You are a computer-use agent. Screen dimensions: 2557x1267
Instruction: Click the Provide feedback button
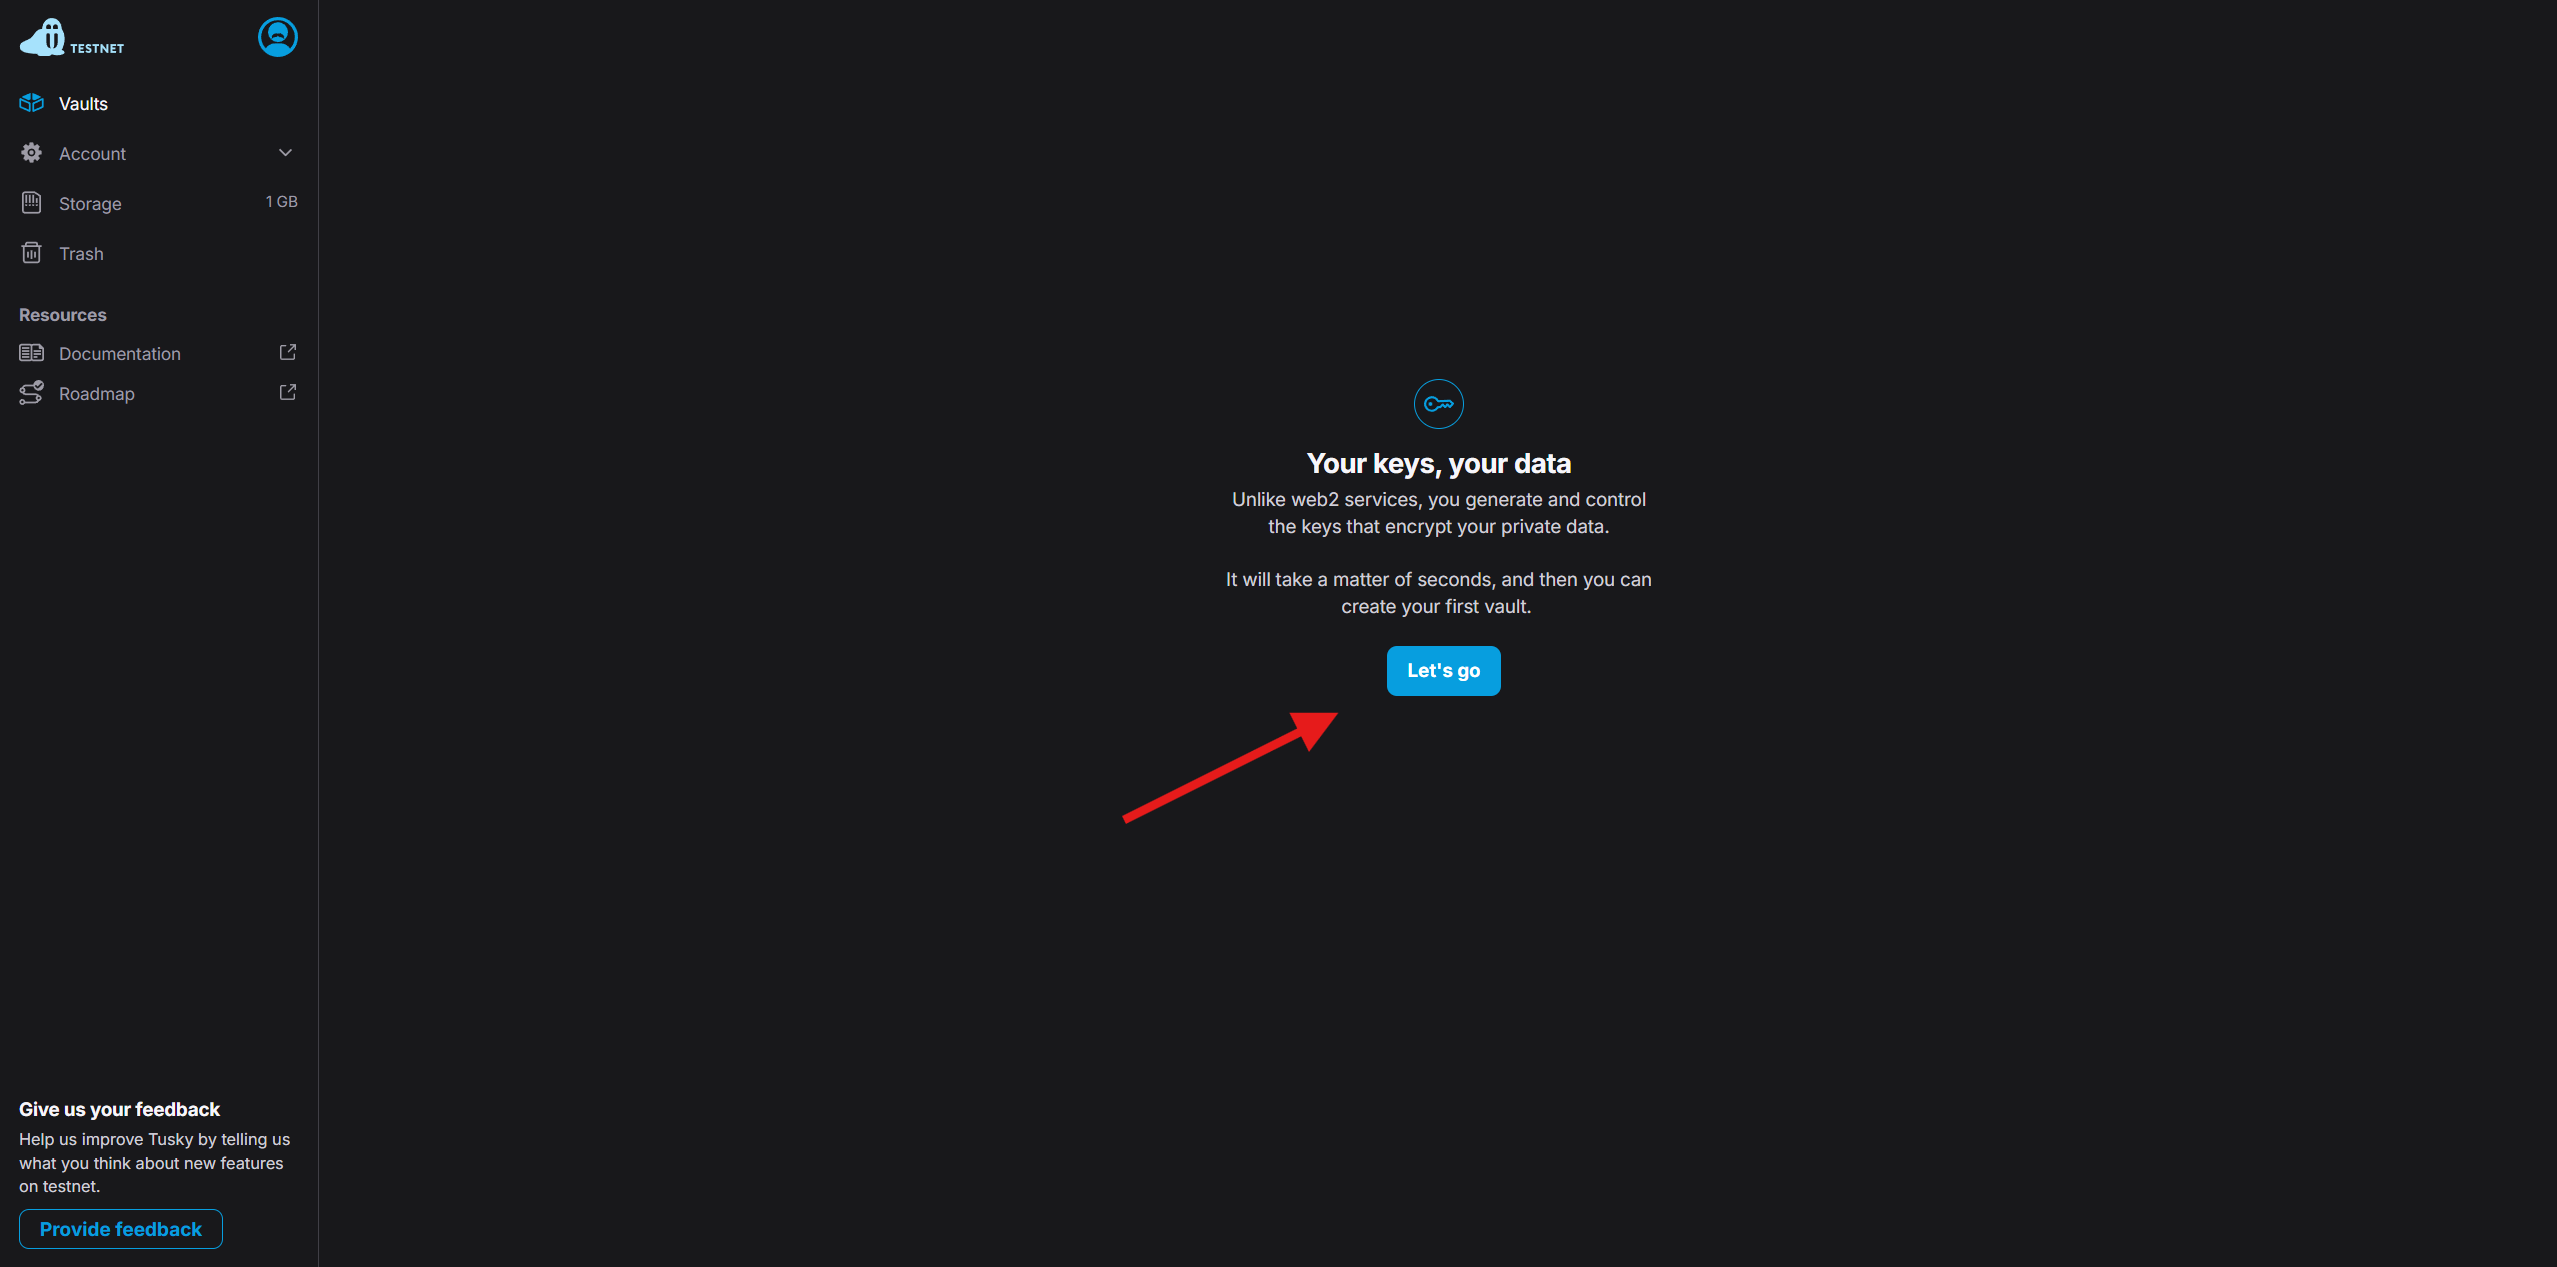pyautogui.click(x=121, y=1229)
